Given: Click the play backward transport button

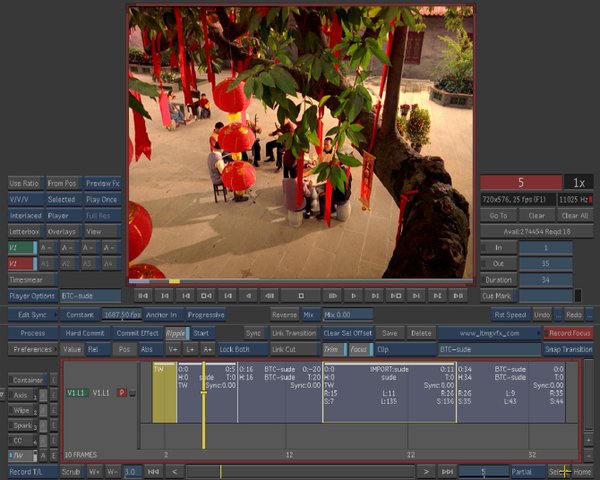Looking at the screenshot, I should pos(246,296).
